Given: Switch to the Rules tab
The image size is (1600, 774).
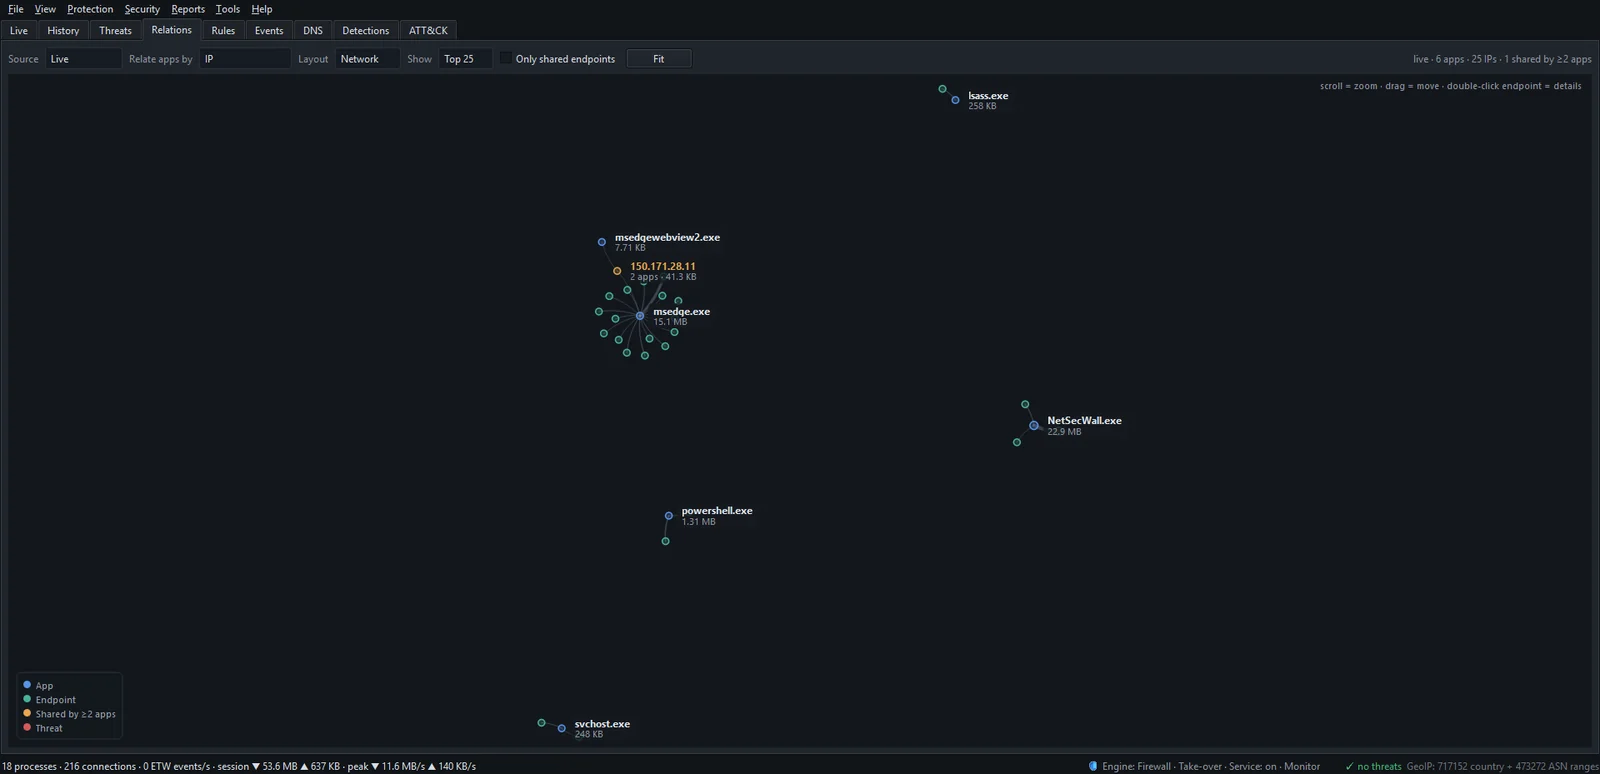Looking at the screenshot, I should (223, 31).
